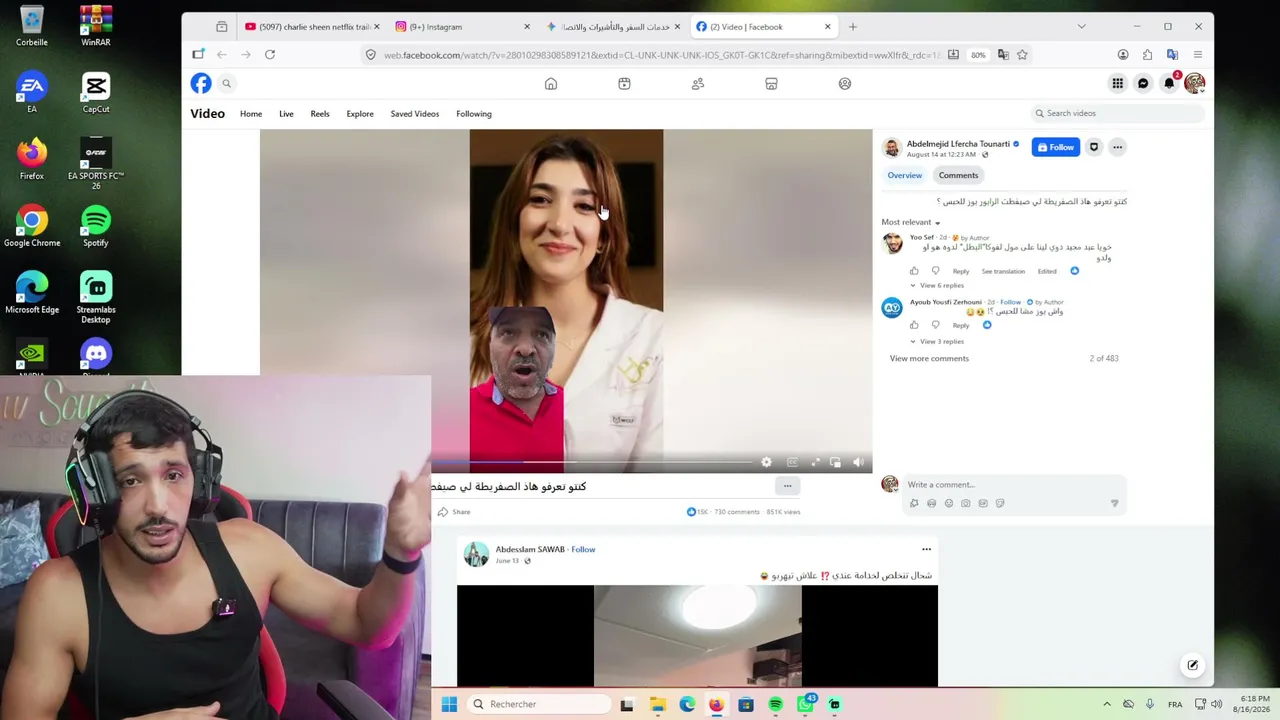Seek on the video progress bar
Viewport: 1280px width, 720px height.
(x=592, y=462)
